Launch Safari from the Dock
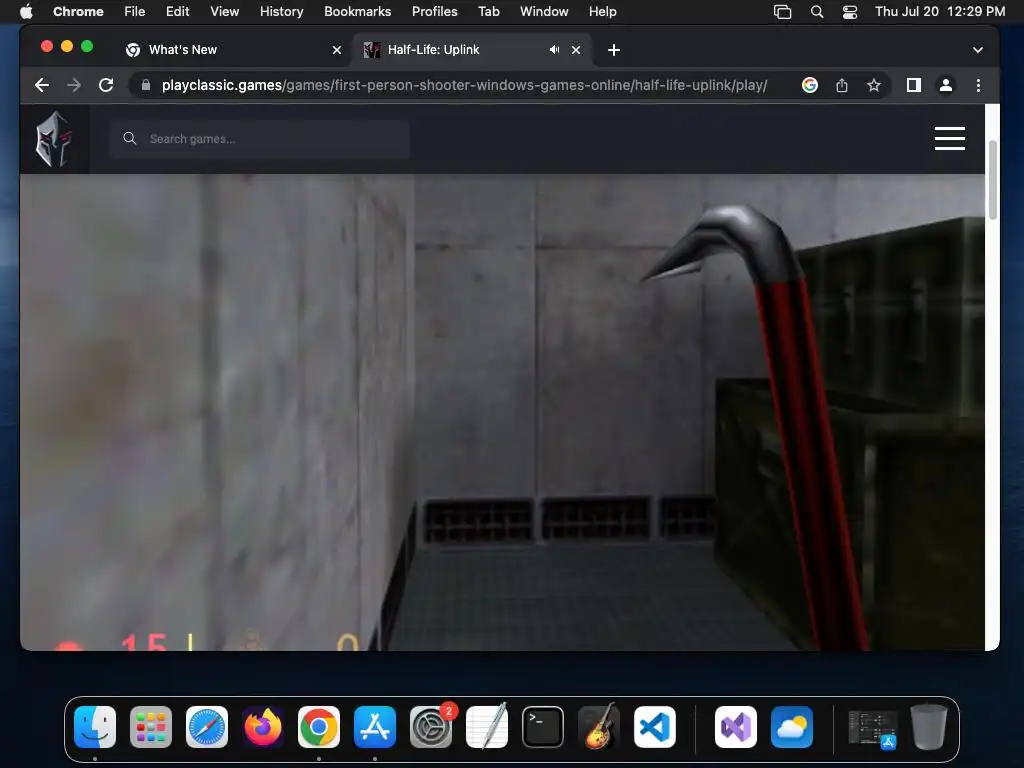This screenshot has width=1024, height=768. [207, 727]
